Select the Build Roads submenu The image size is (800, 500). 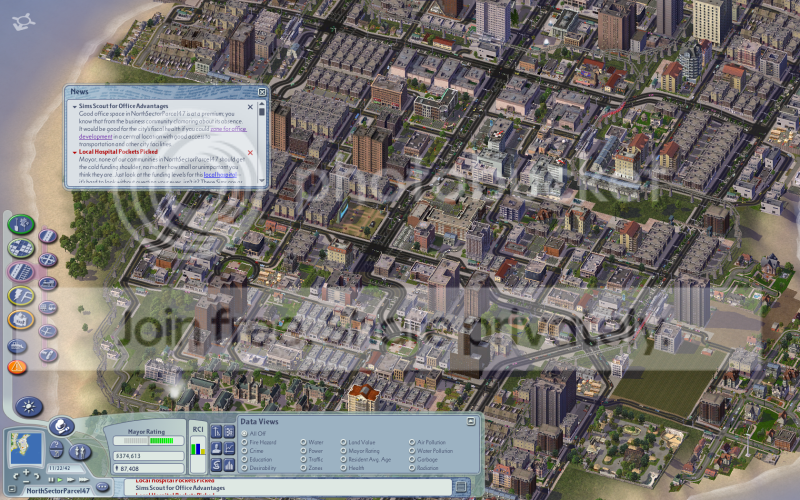(x=47, y=236)
